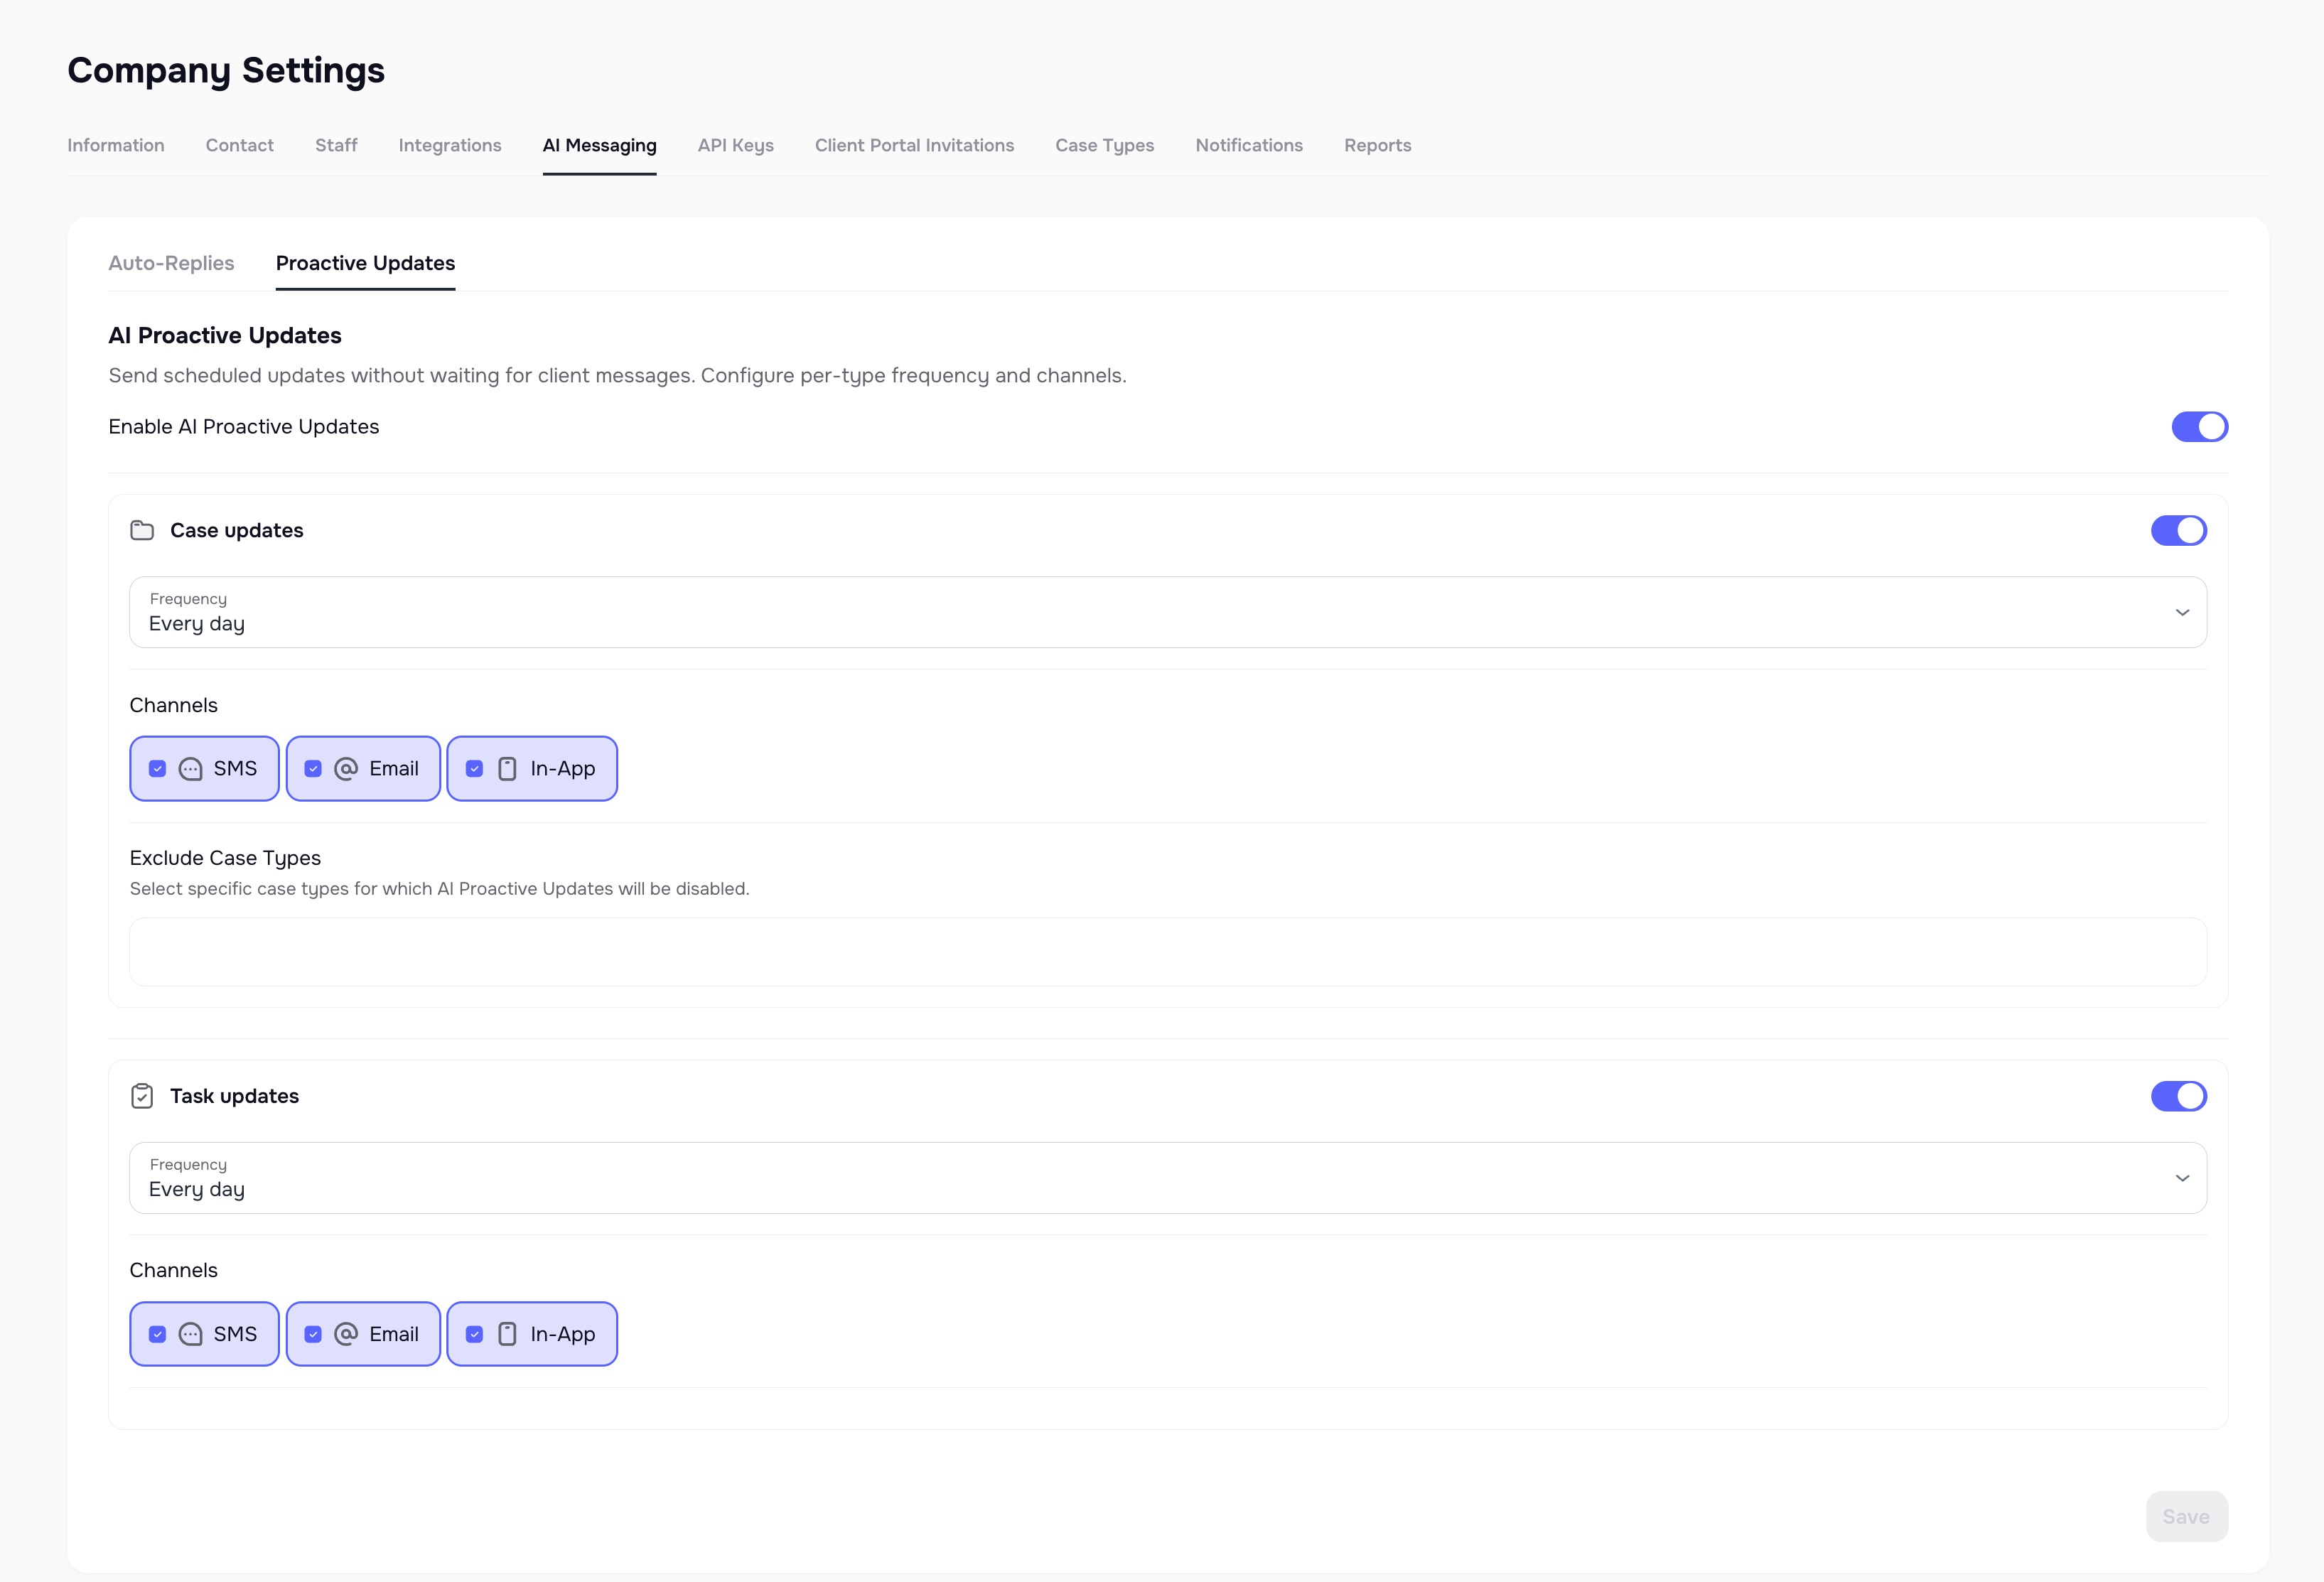Click the Email @ icon under Task updates channels
The height and width of the screenshot is (1582, 2324).
pyautogui.click(x=347, y=1333)
